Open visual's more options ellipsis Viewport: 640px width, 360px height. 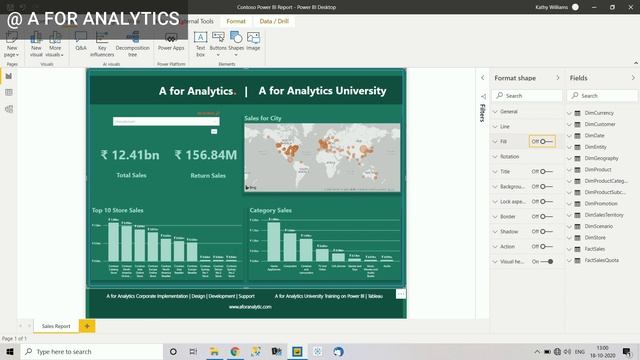tap(401, 294)
